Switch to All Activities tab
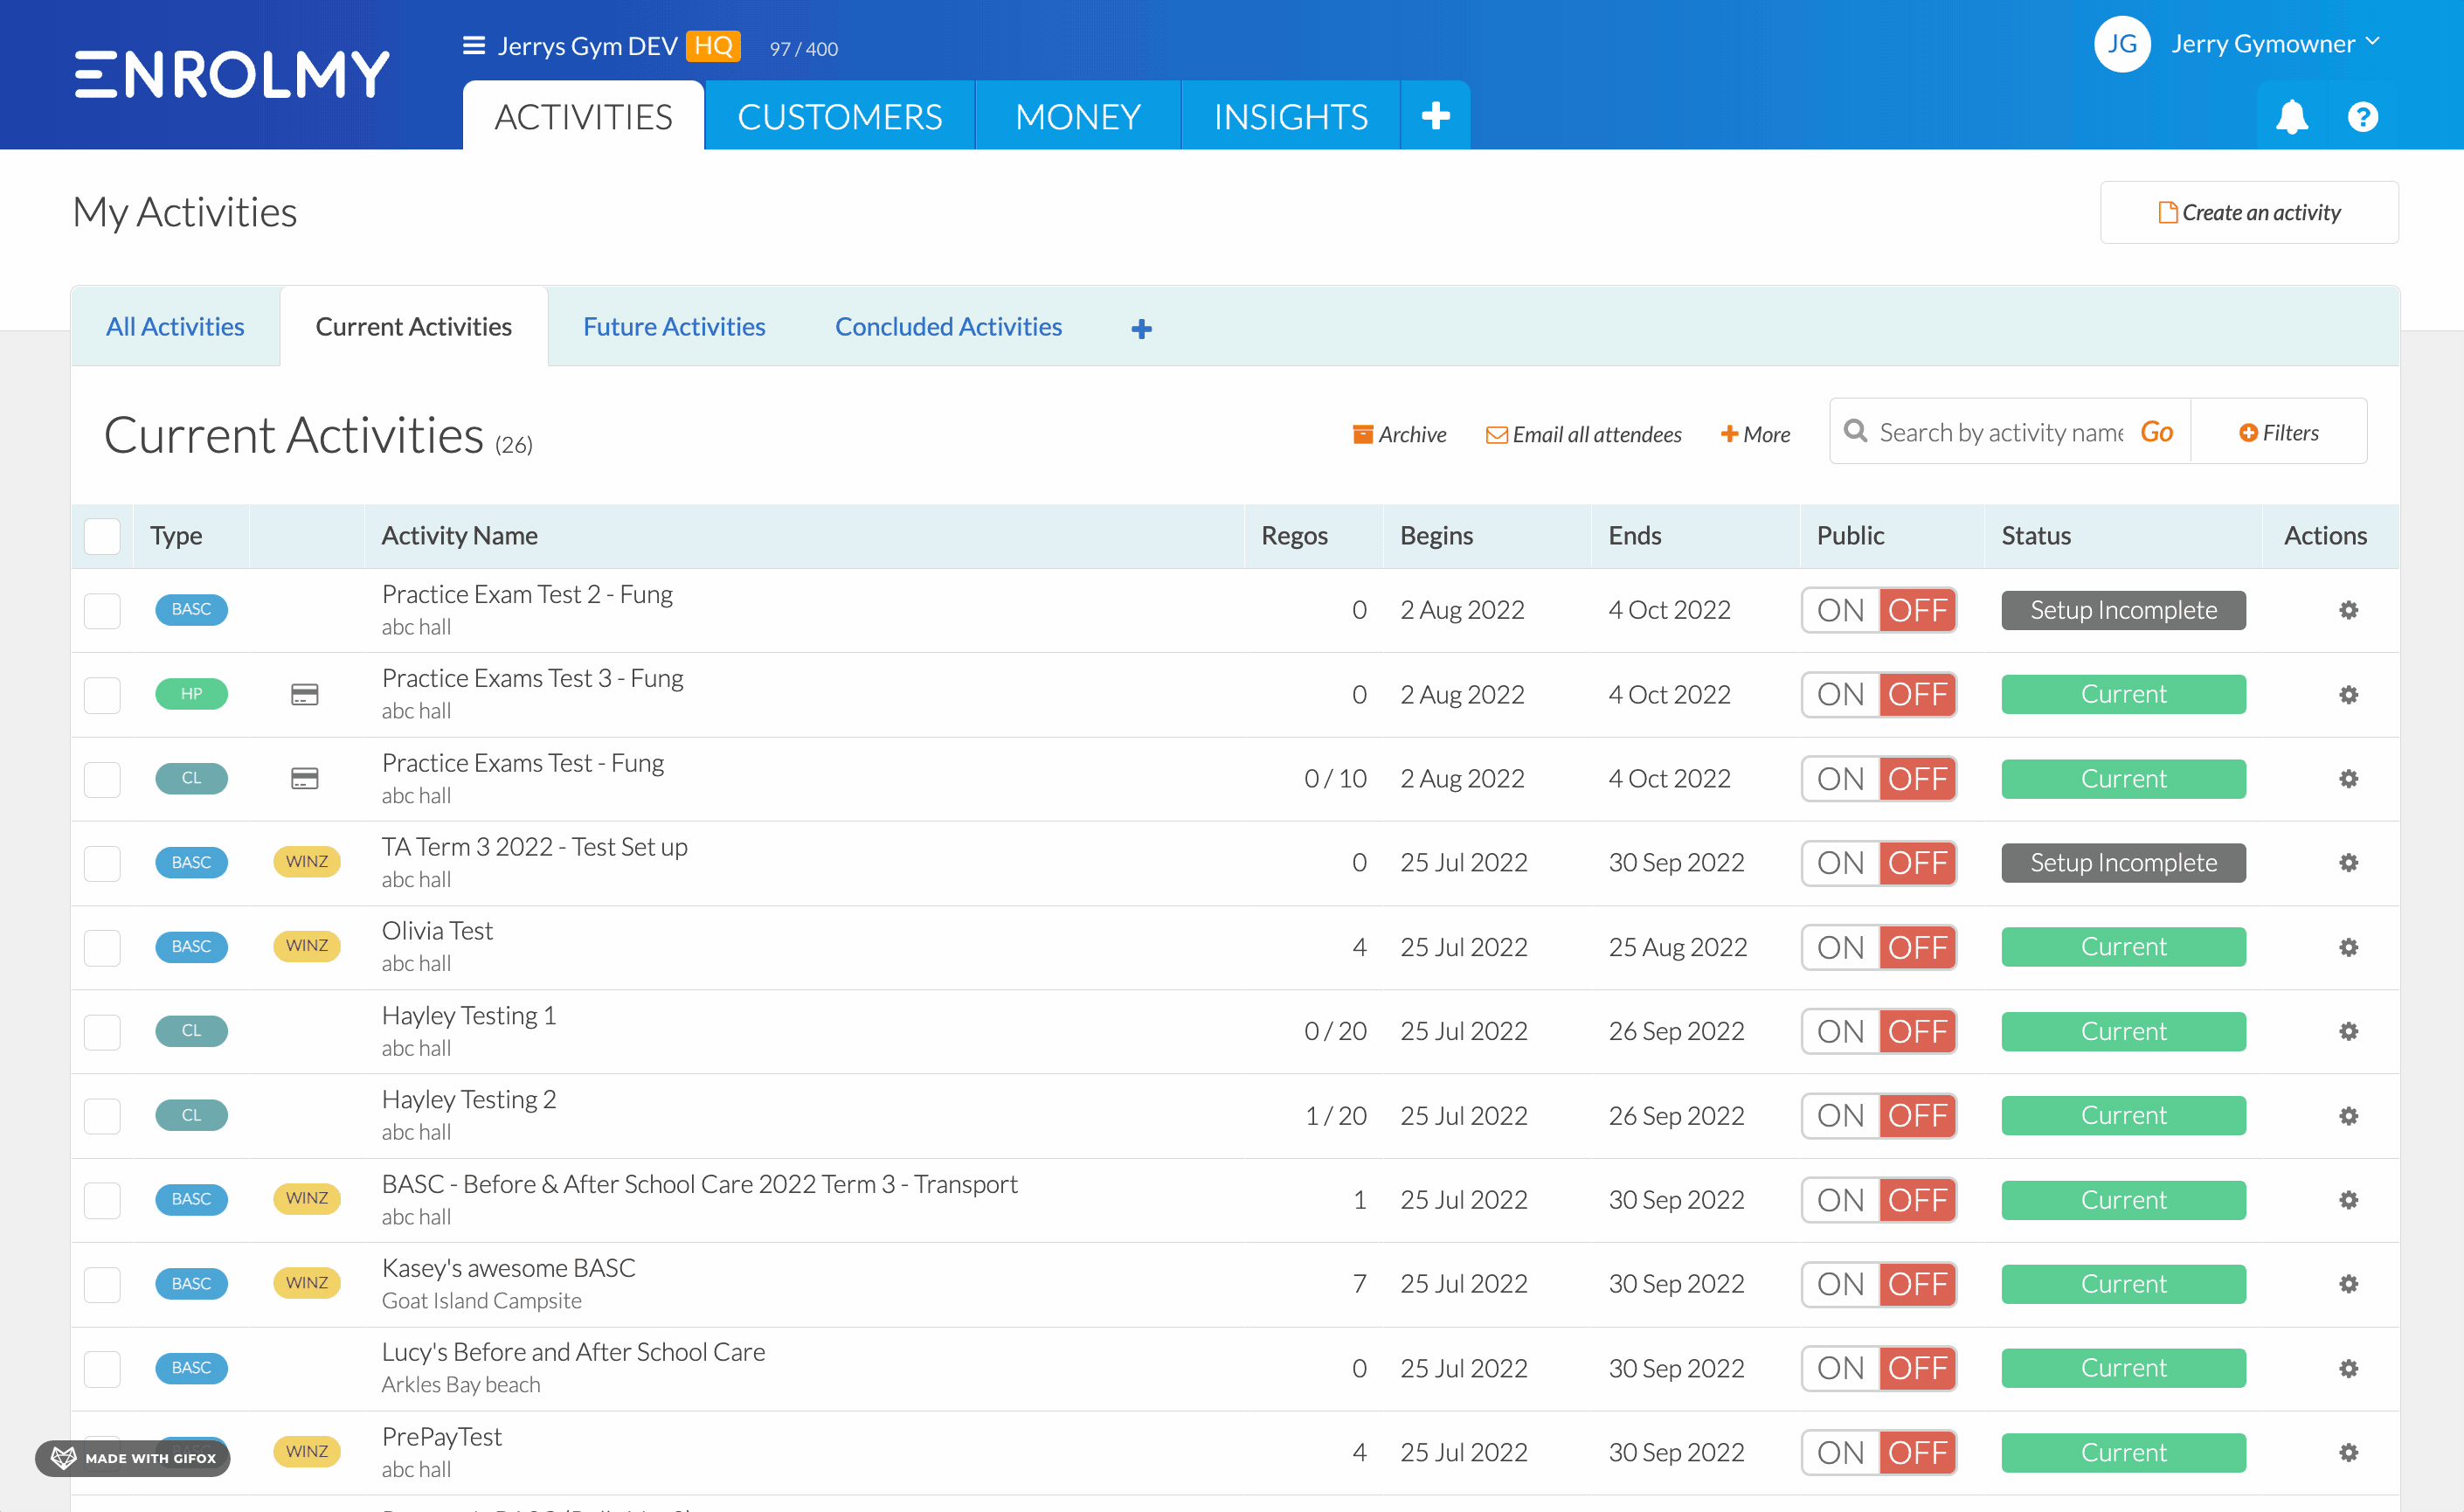This screenshot has width=2464, height=1512. click(175, 327)
